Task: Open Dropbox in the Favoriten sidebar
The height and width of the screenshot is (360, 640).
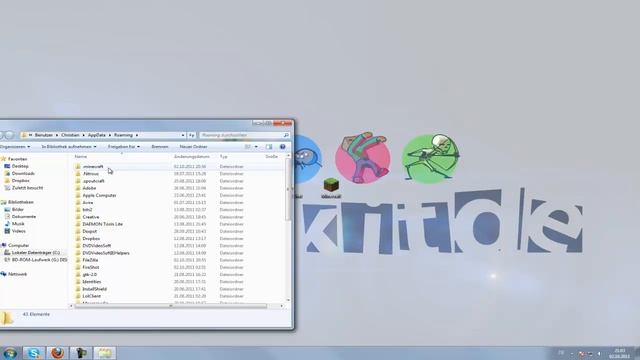Action: point(20,181)
